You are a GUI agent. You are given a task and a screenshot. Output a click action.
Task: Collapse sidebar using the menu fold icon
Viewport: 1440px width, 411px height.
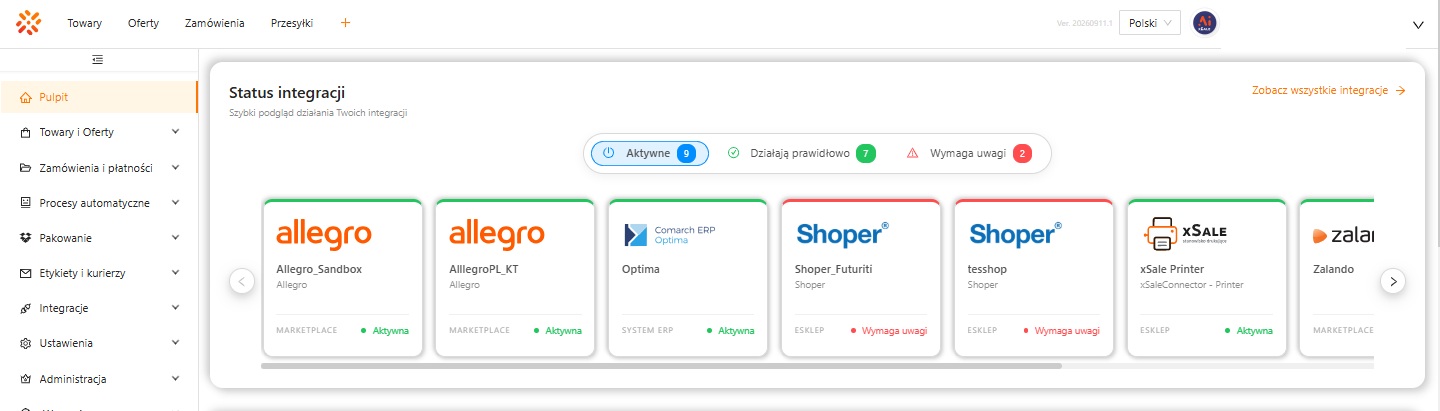[98, 60]
